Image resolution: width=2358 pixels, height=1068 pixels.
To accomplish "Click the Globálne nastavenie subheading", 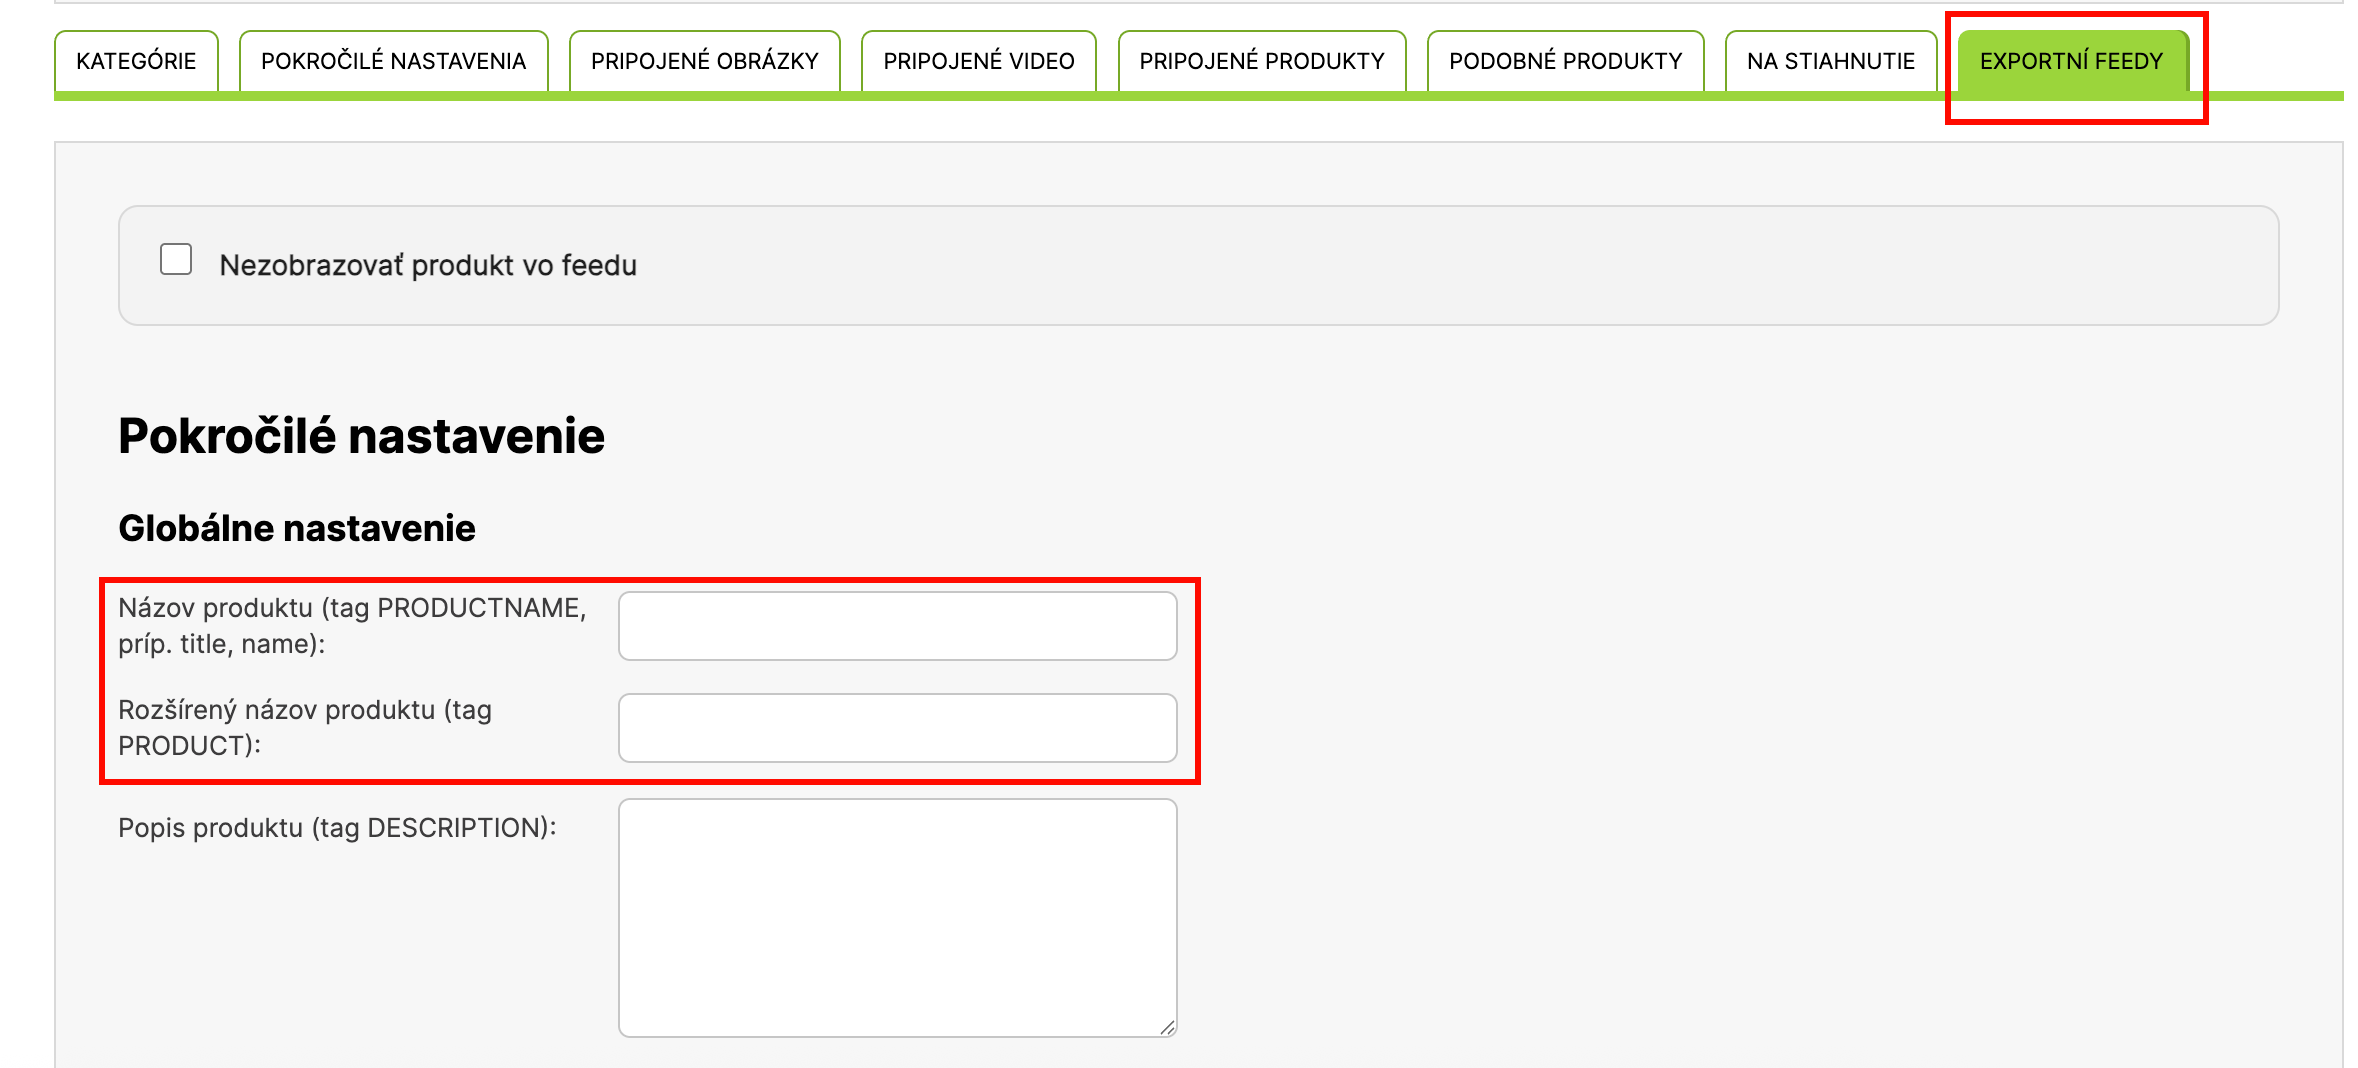I will (x=297, y=528).
